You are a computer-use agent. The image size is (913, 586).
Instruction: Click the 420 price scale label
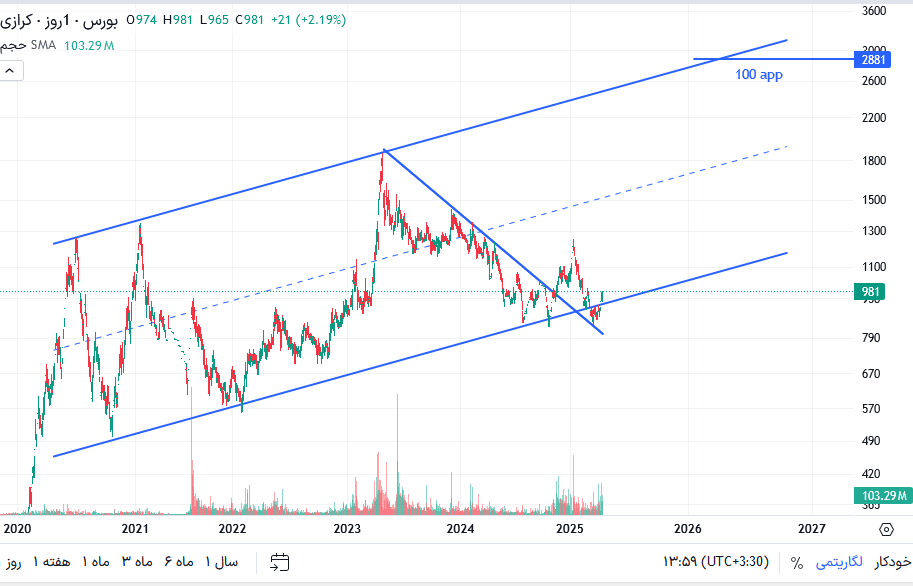[872, 473]
